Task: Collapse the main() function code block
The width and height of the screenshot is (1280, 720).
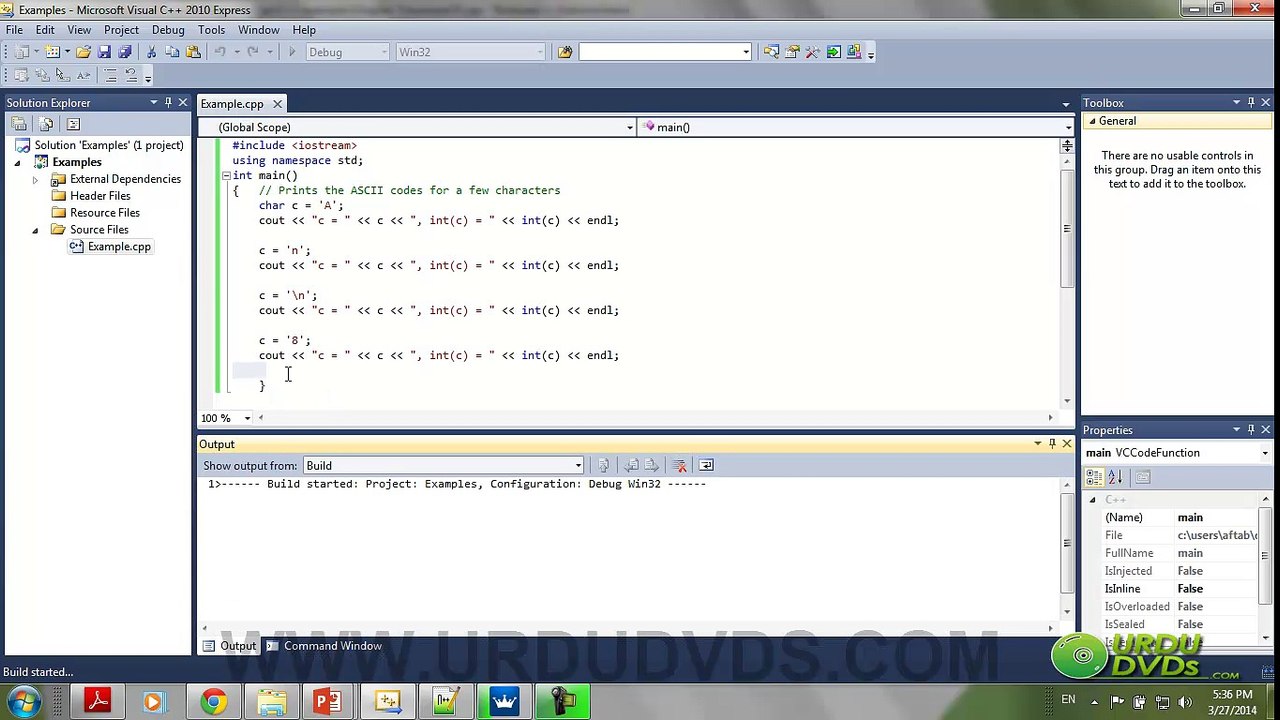Action: point(226,175)
